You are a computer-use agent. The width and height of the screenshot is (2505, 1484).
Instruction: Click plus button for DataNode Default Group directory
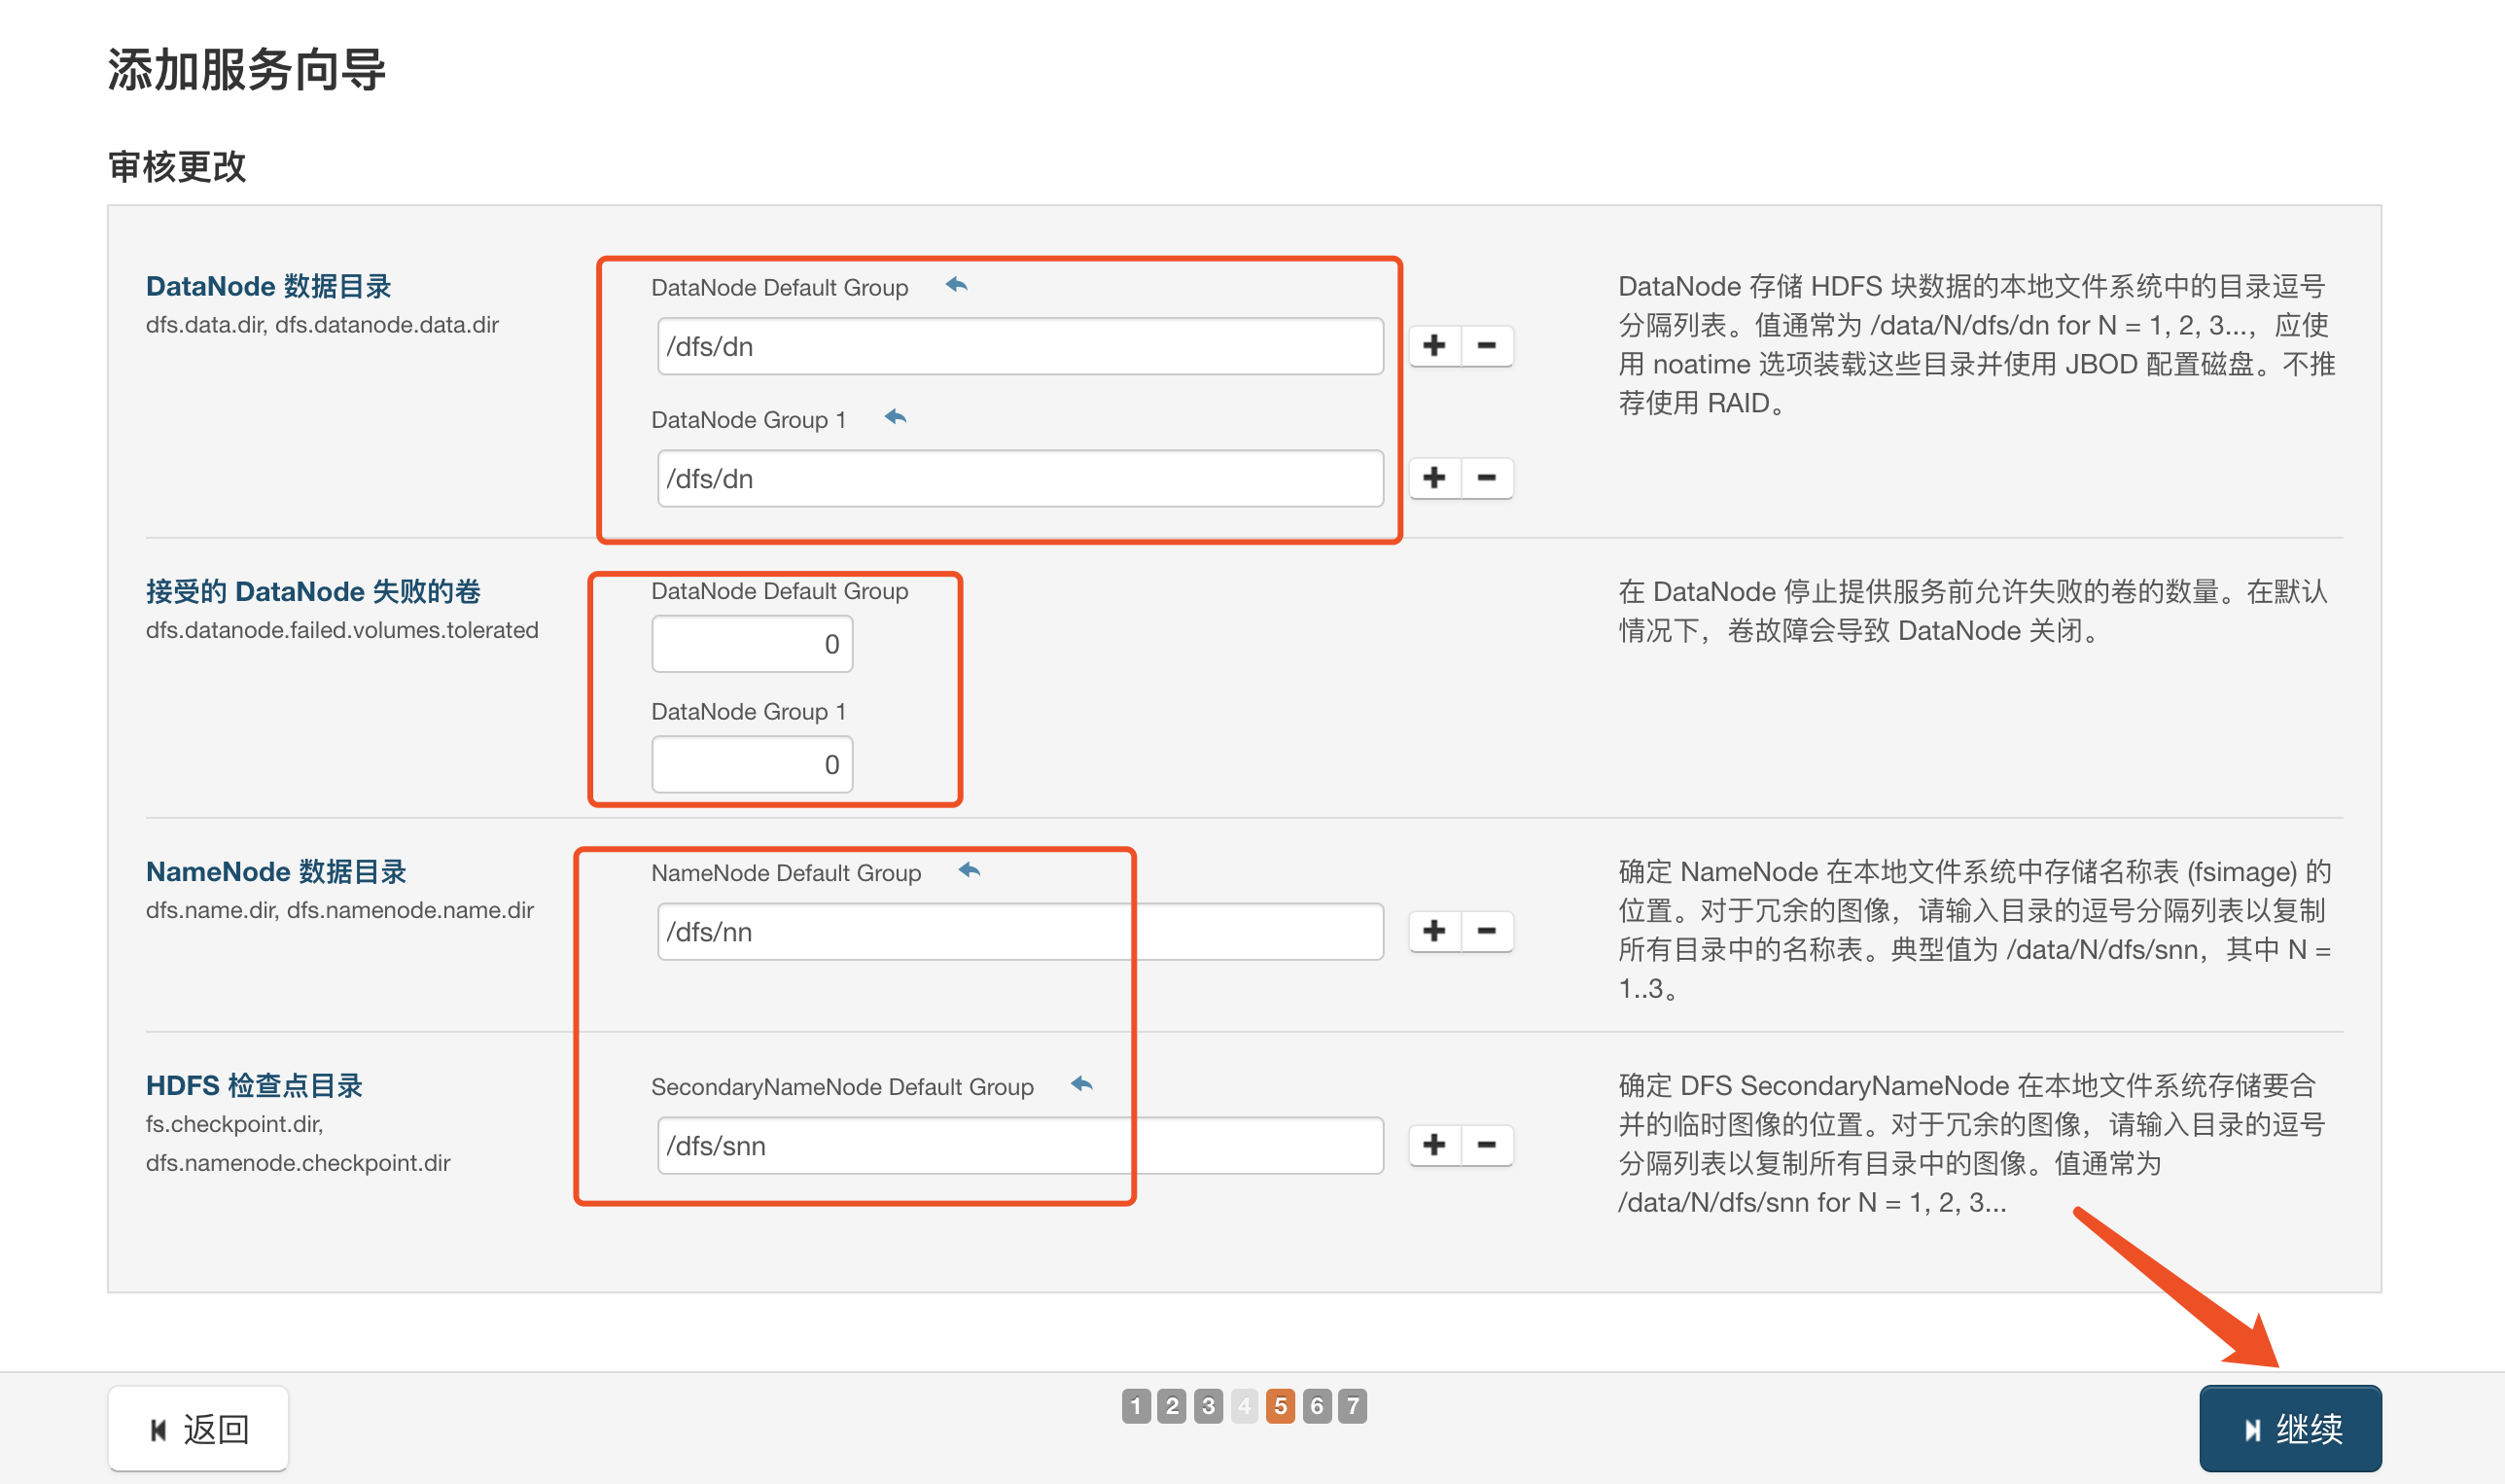click(1434, 346)
